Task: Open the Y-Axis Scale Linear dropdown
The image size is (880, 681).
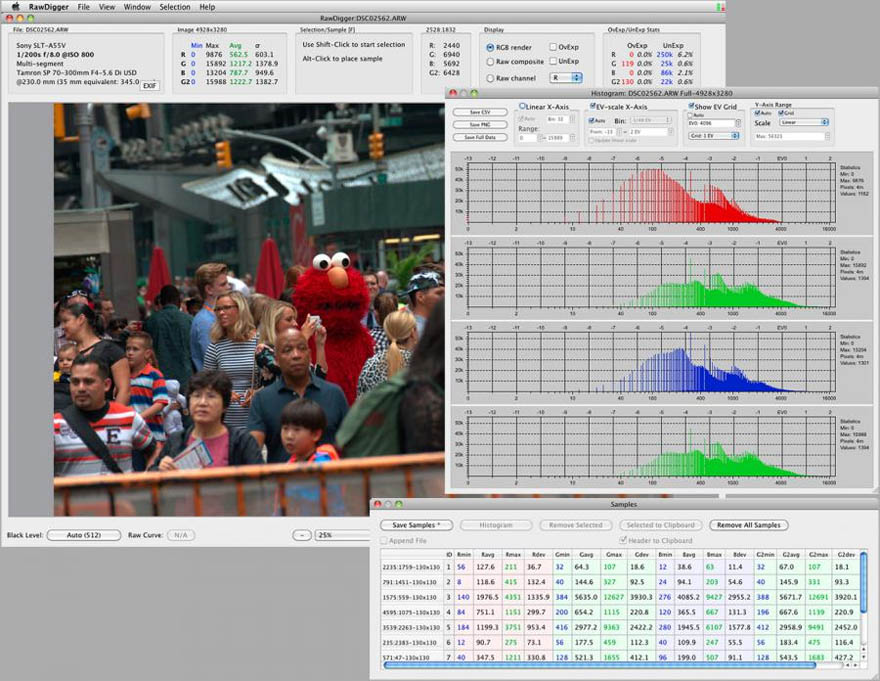Action: 804,122
